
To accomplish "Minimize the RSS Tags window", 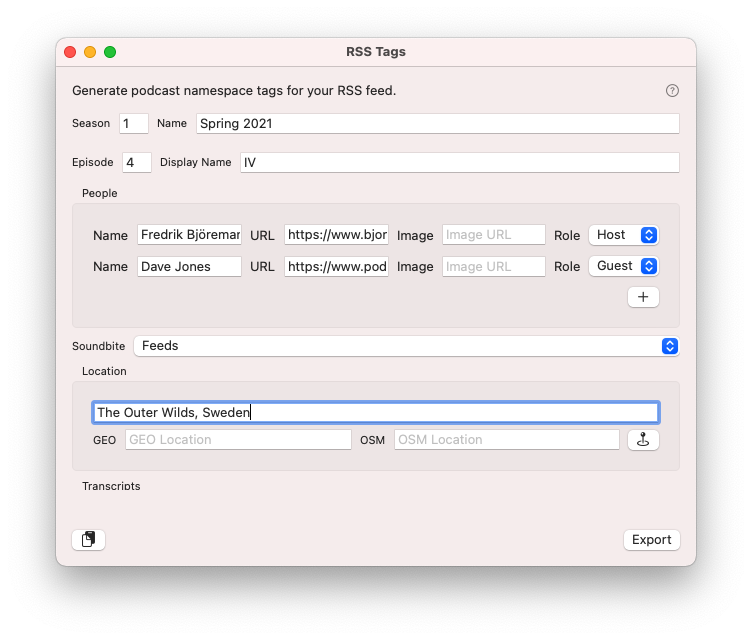I will (x=90, y=52).
